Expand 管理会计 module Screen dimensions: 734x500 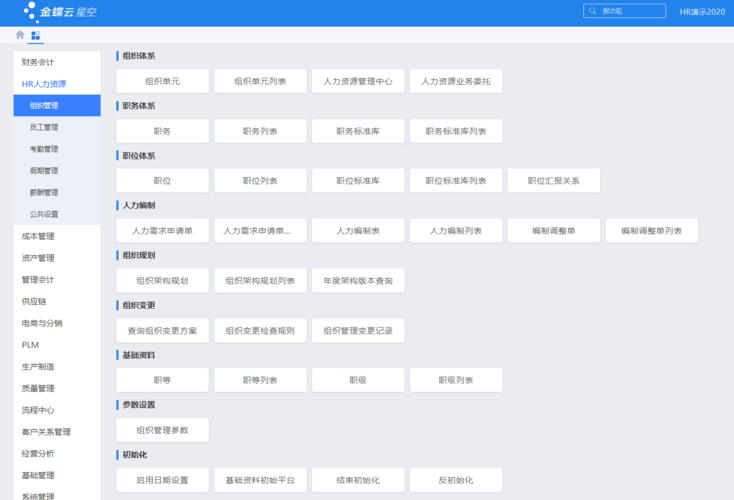(x=57, y=279)
